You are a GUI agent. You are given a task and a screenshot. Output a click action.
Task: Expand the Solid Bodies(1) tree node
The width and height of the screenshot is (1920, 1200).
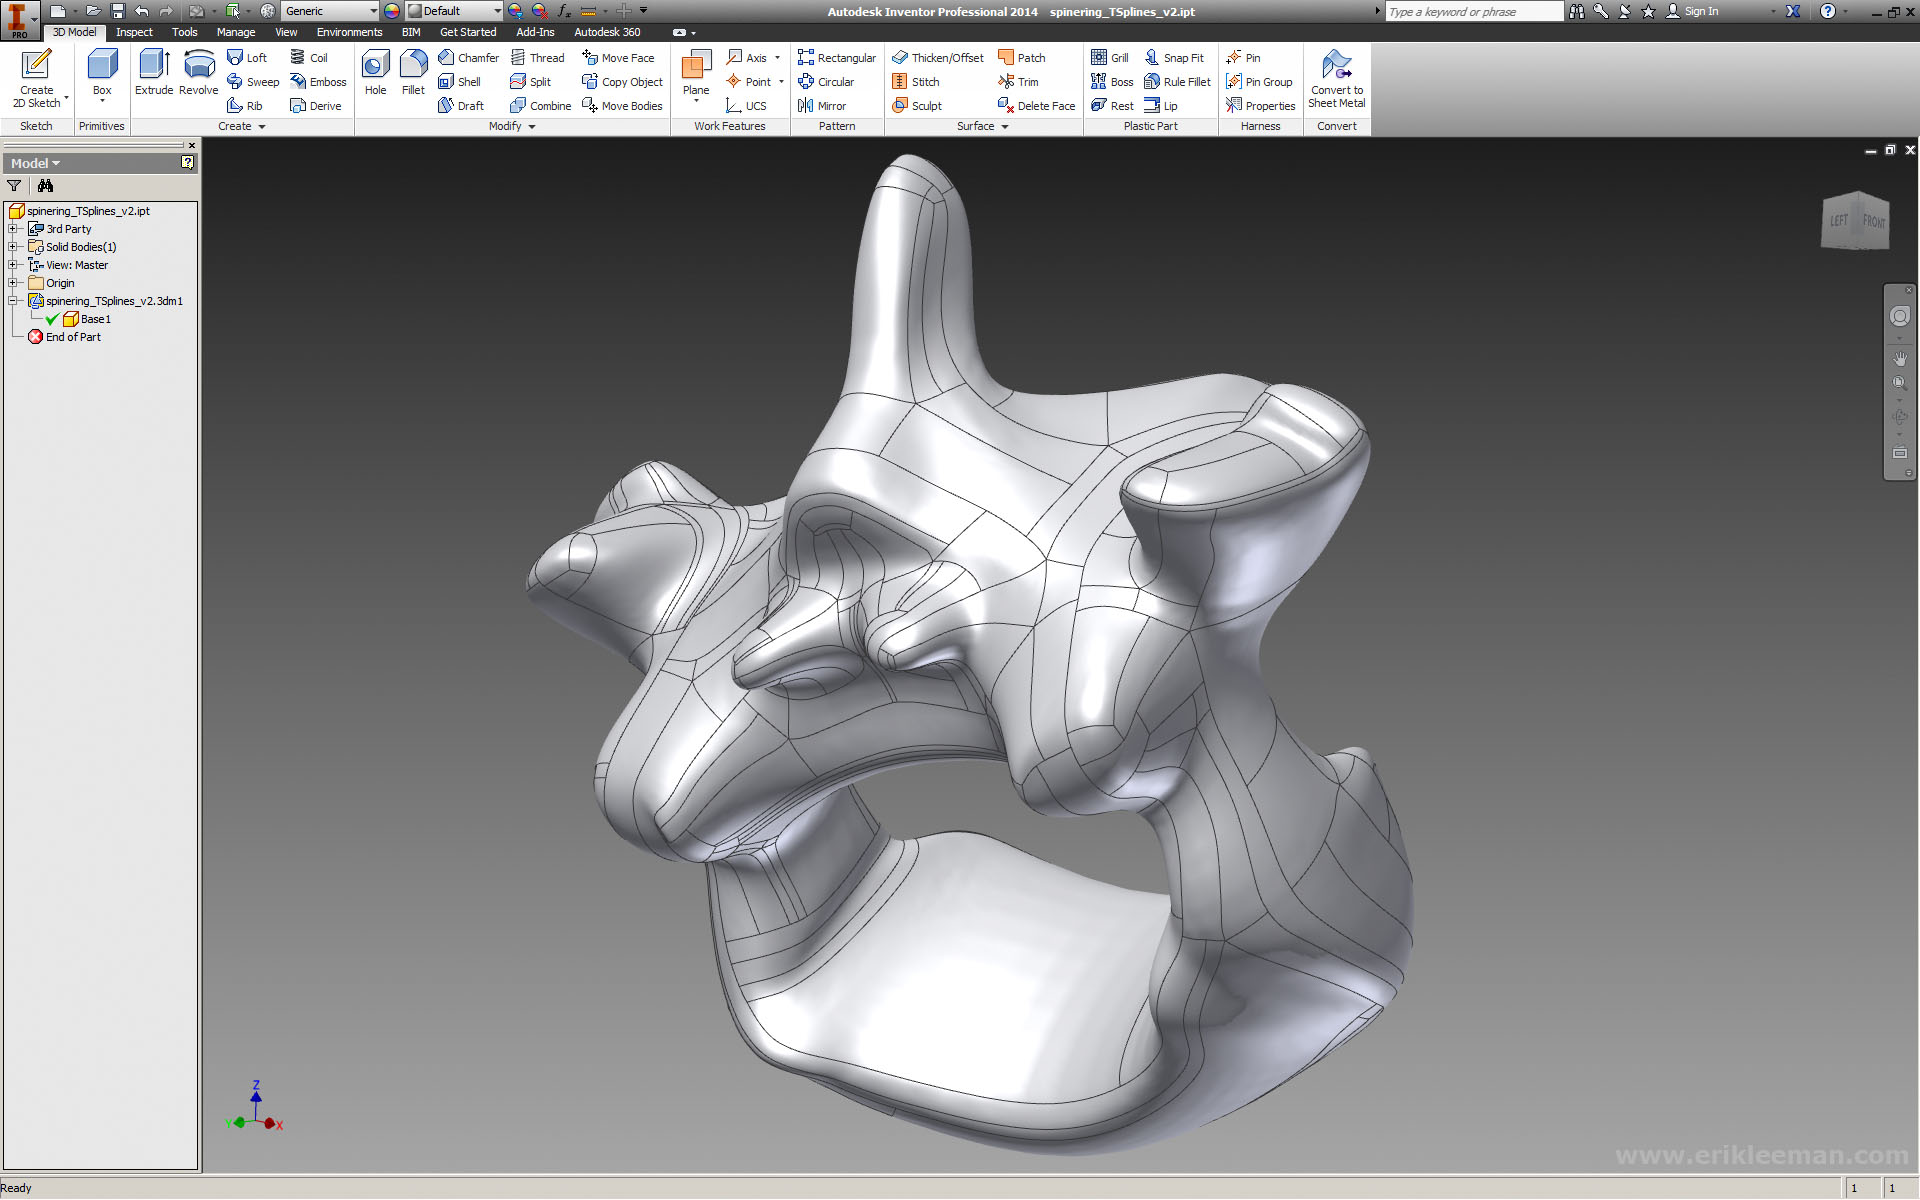[13, 247]
